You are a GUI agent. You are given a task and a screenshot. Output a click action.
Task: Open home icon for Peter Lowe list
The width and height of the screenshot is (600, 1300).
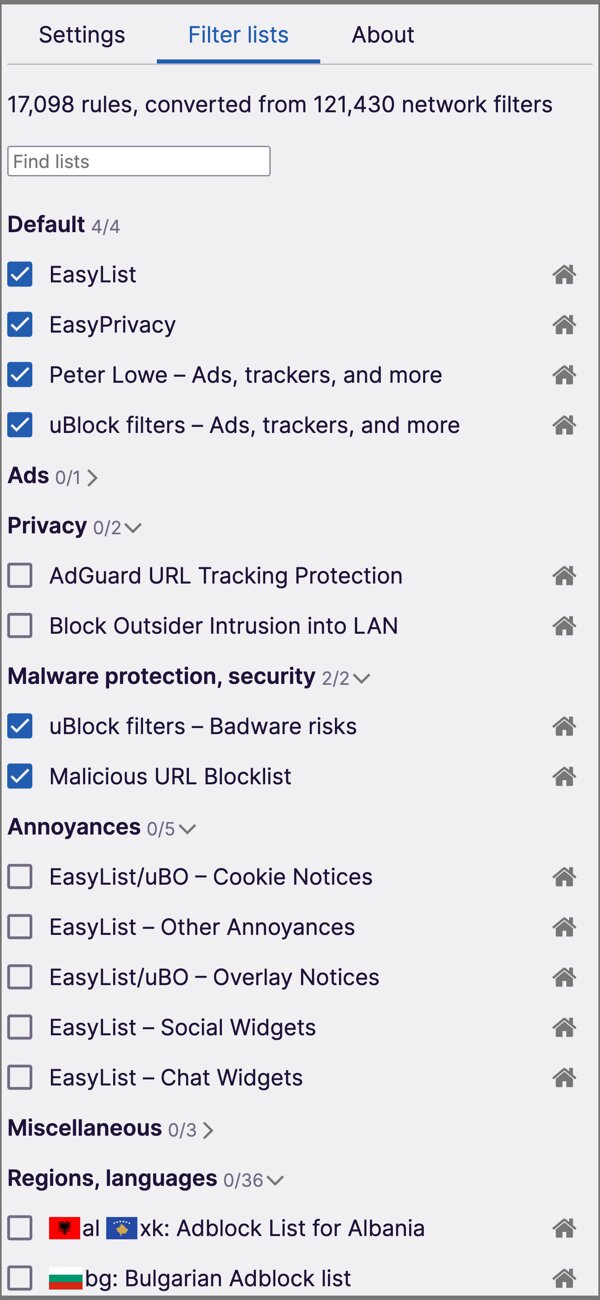coord(564,375)
